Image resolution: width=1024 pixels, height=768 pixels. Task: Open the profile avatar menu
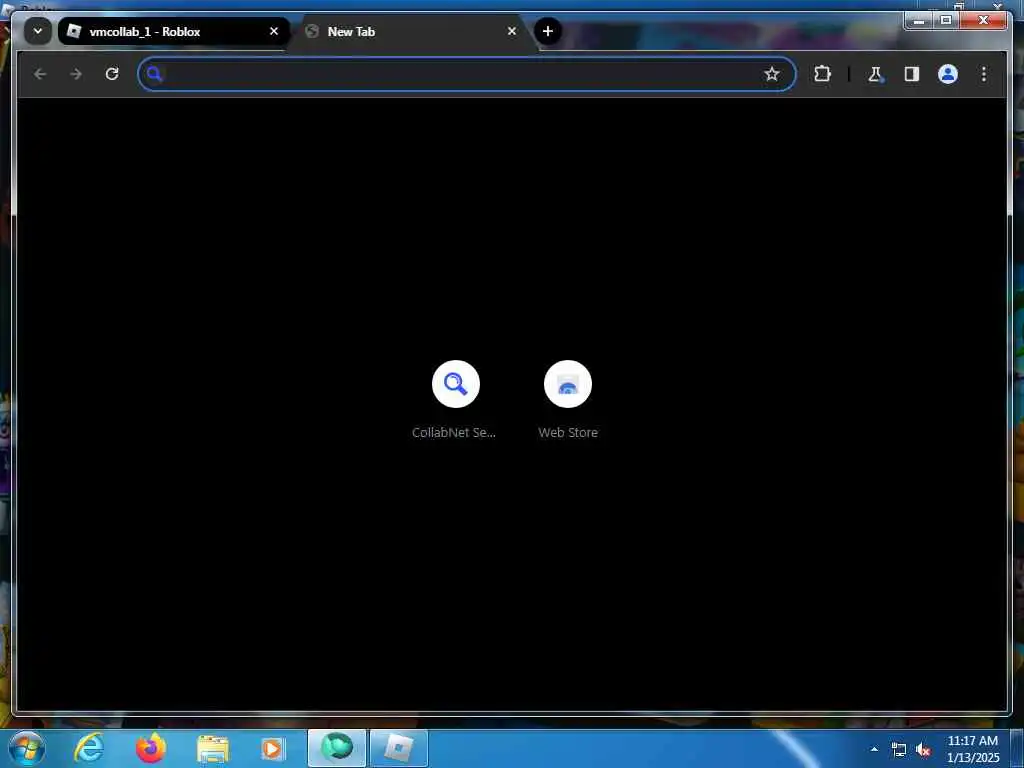(x=948, y=74)
